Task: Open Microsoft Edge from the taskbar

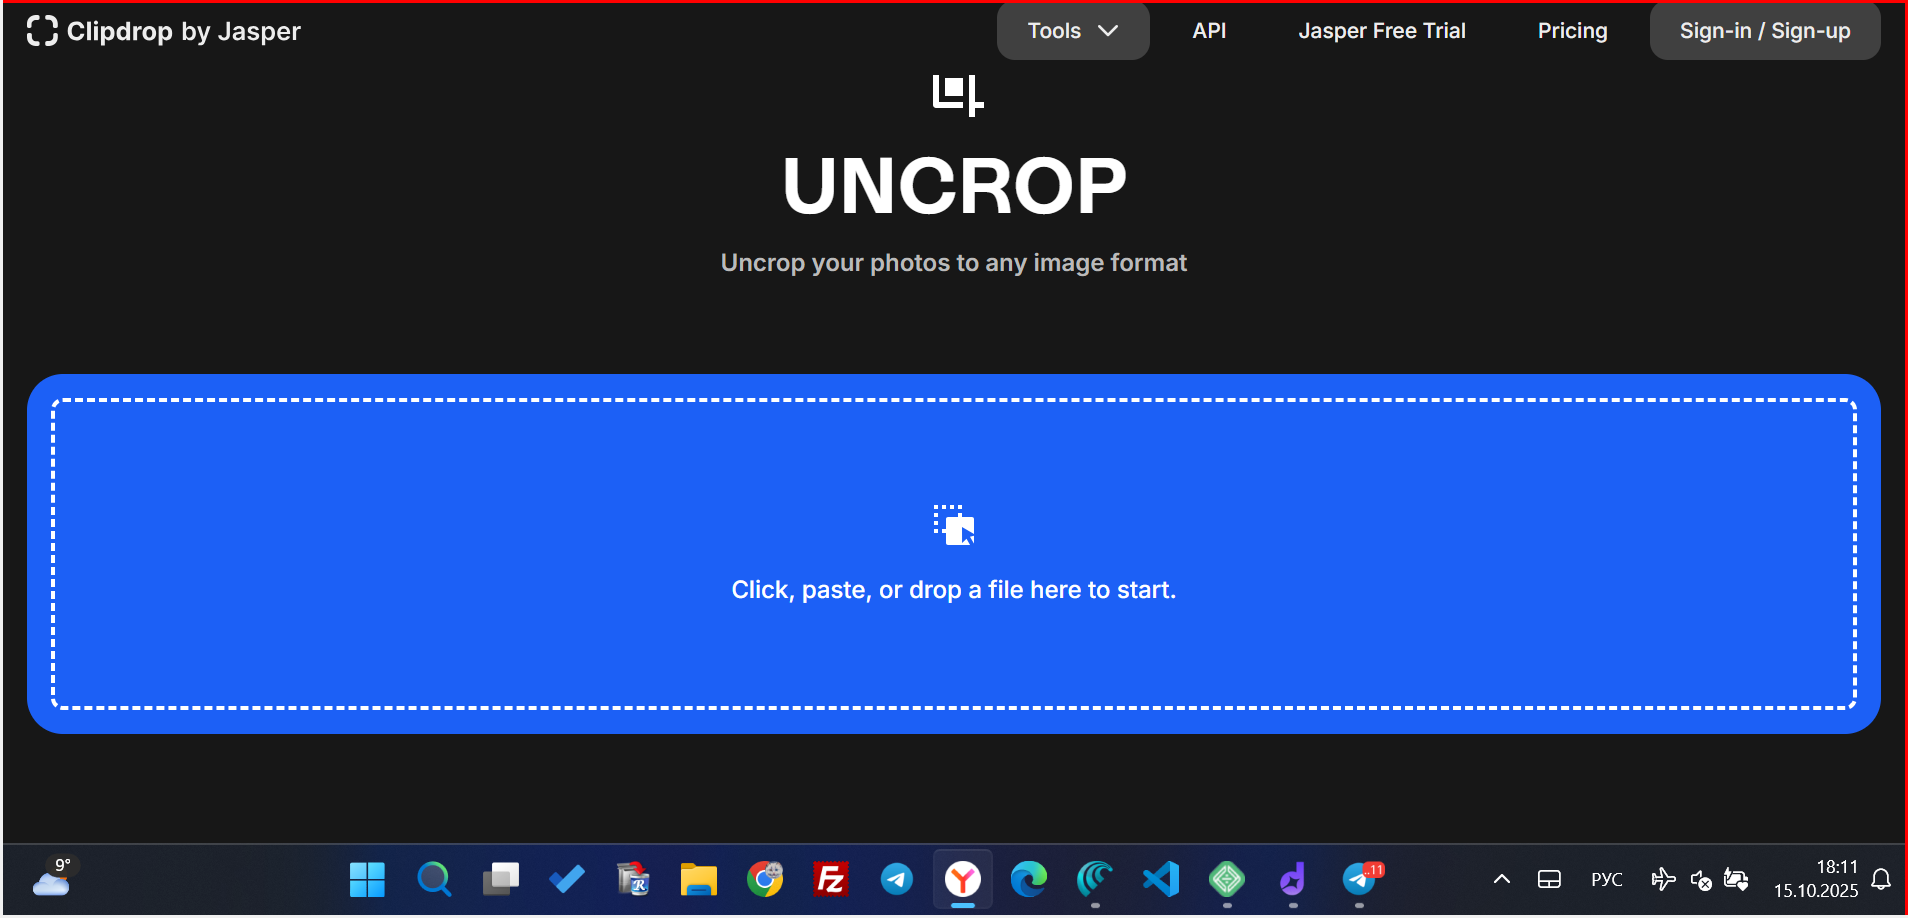Action: click(x=1029, y=879)
